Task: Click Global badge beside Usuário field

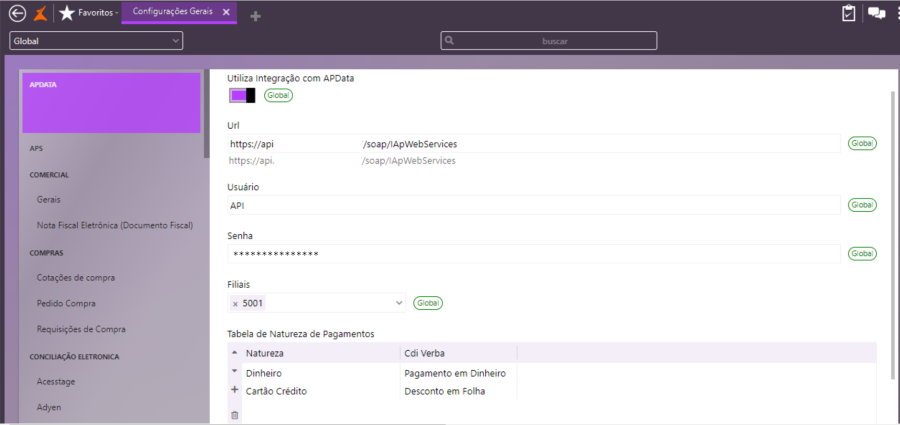Action: click(862, 205)
